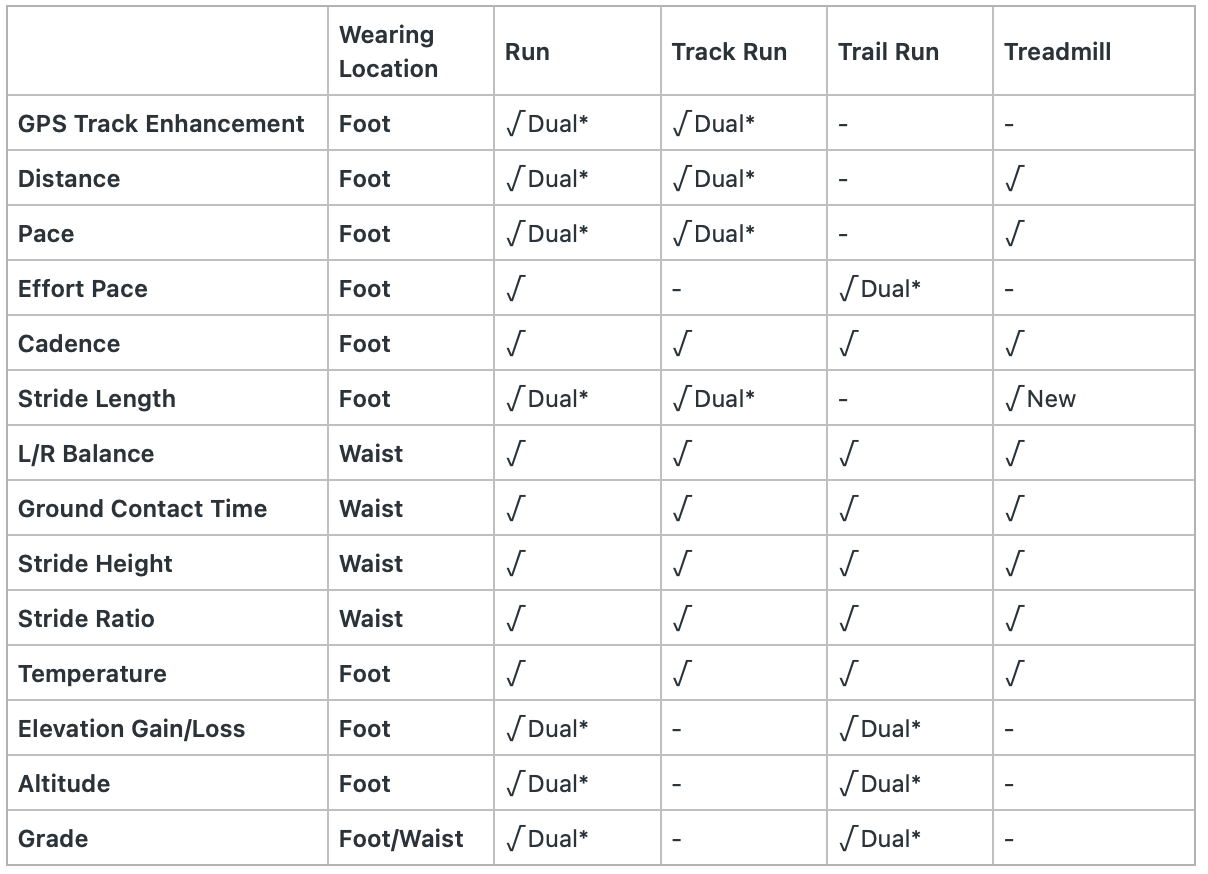
Task: Click the Elevation Gain/Loss row label
Action: tap(131, 729)
